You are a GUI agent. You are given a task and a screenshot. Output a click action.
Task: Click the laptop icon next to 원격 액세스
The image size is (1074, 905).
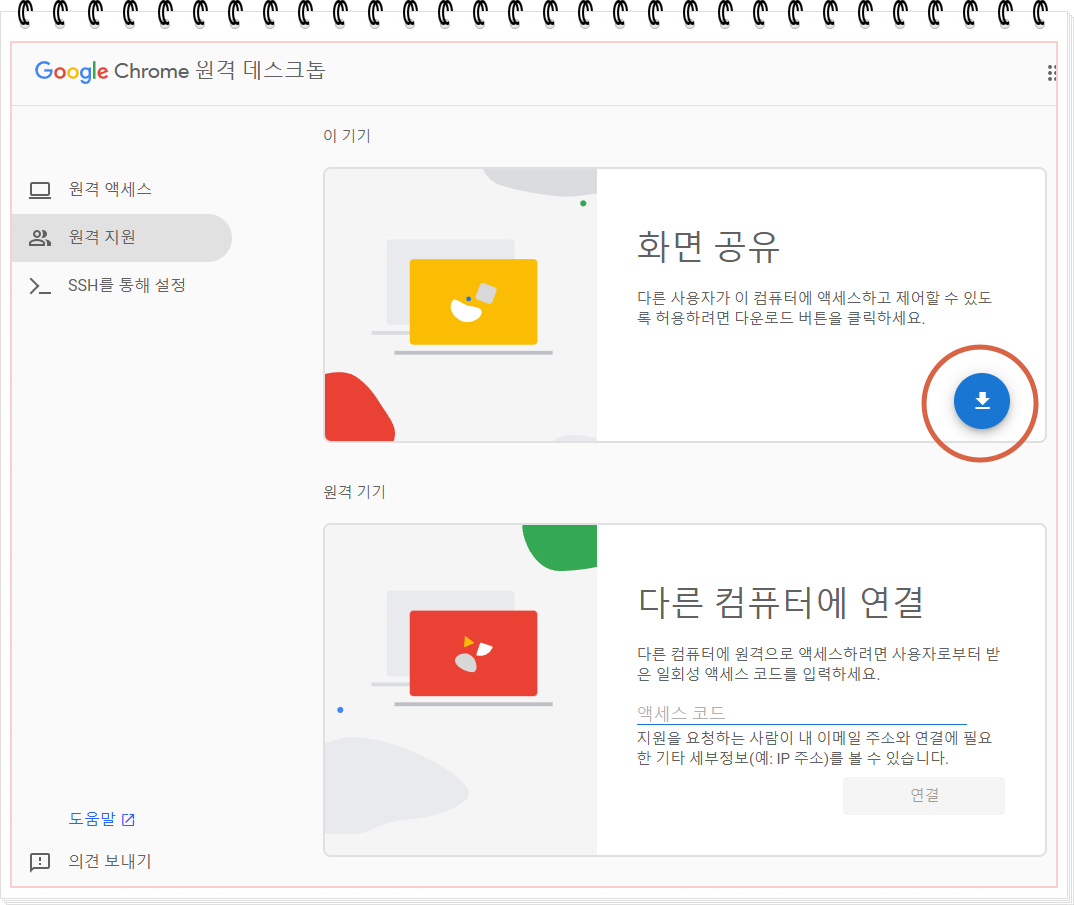pos(40,190)
